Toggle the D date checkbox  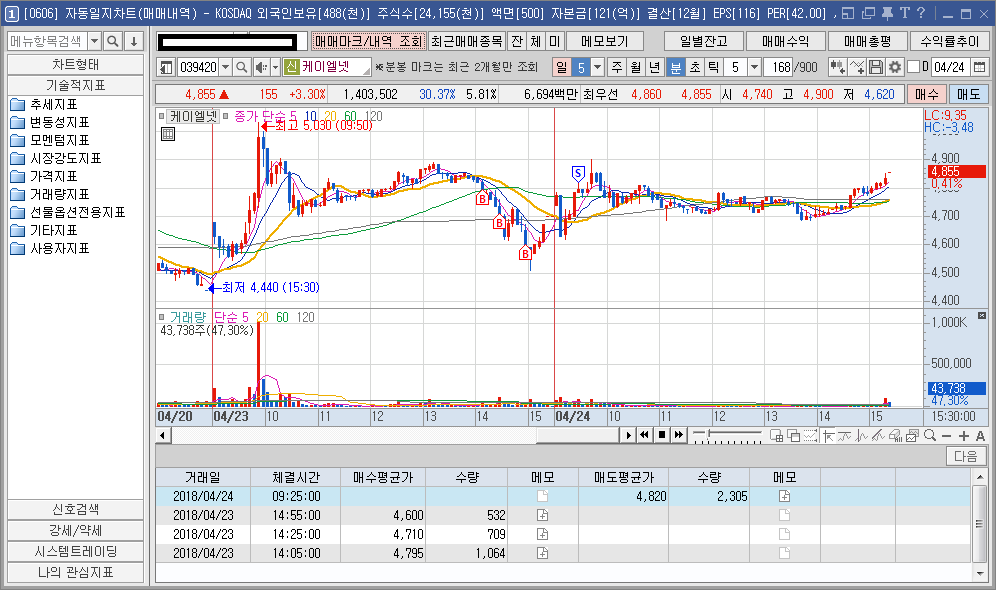click(913, 67)
